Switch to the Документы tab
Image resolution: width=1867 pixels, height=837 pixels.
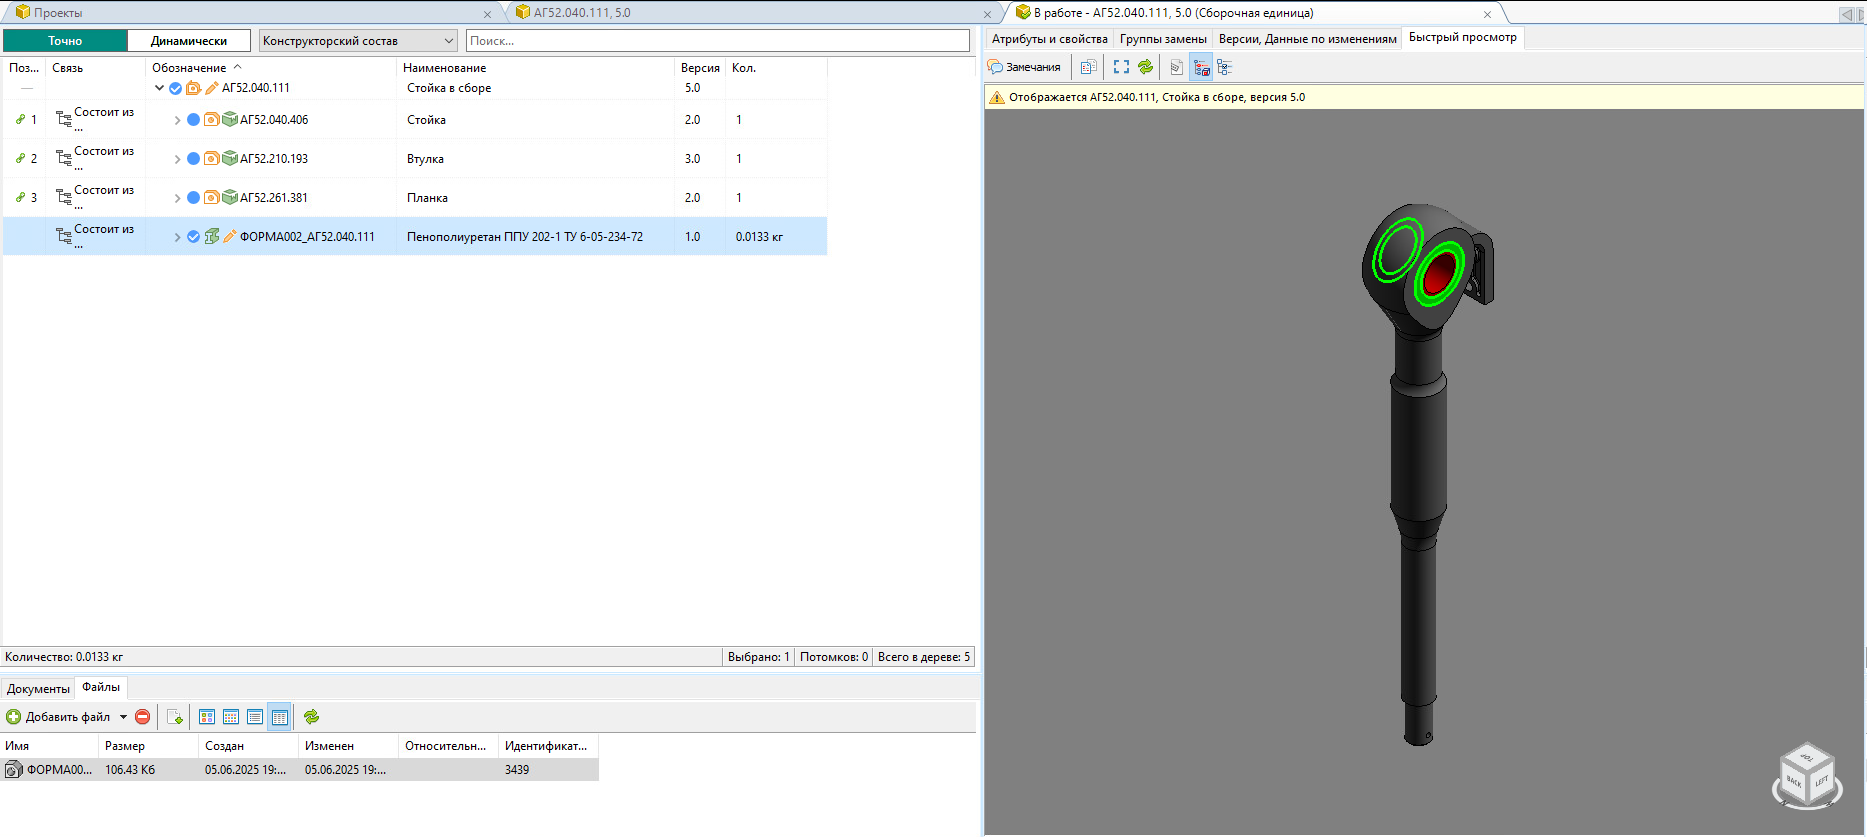point(38,689)
